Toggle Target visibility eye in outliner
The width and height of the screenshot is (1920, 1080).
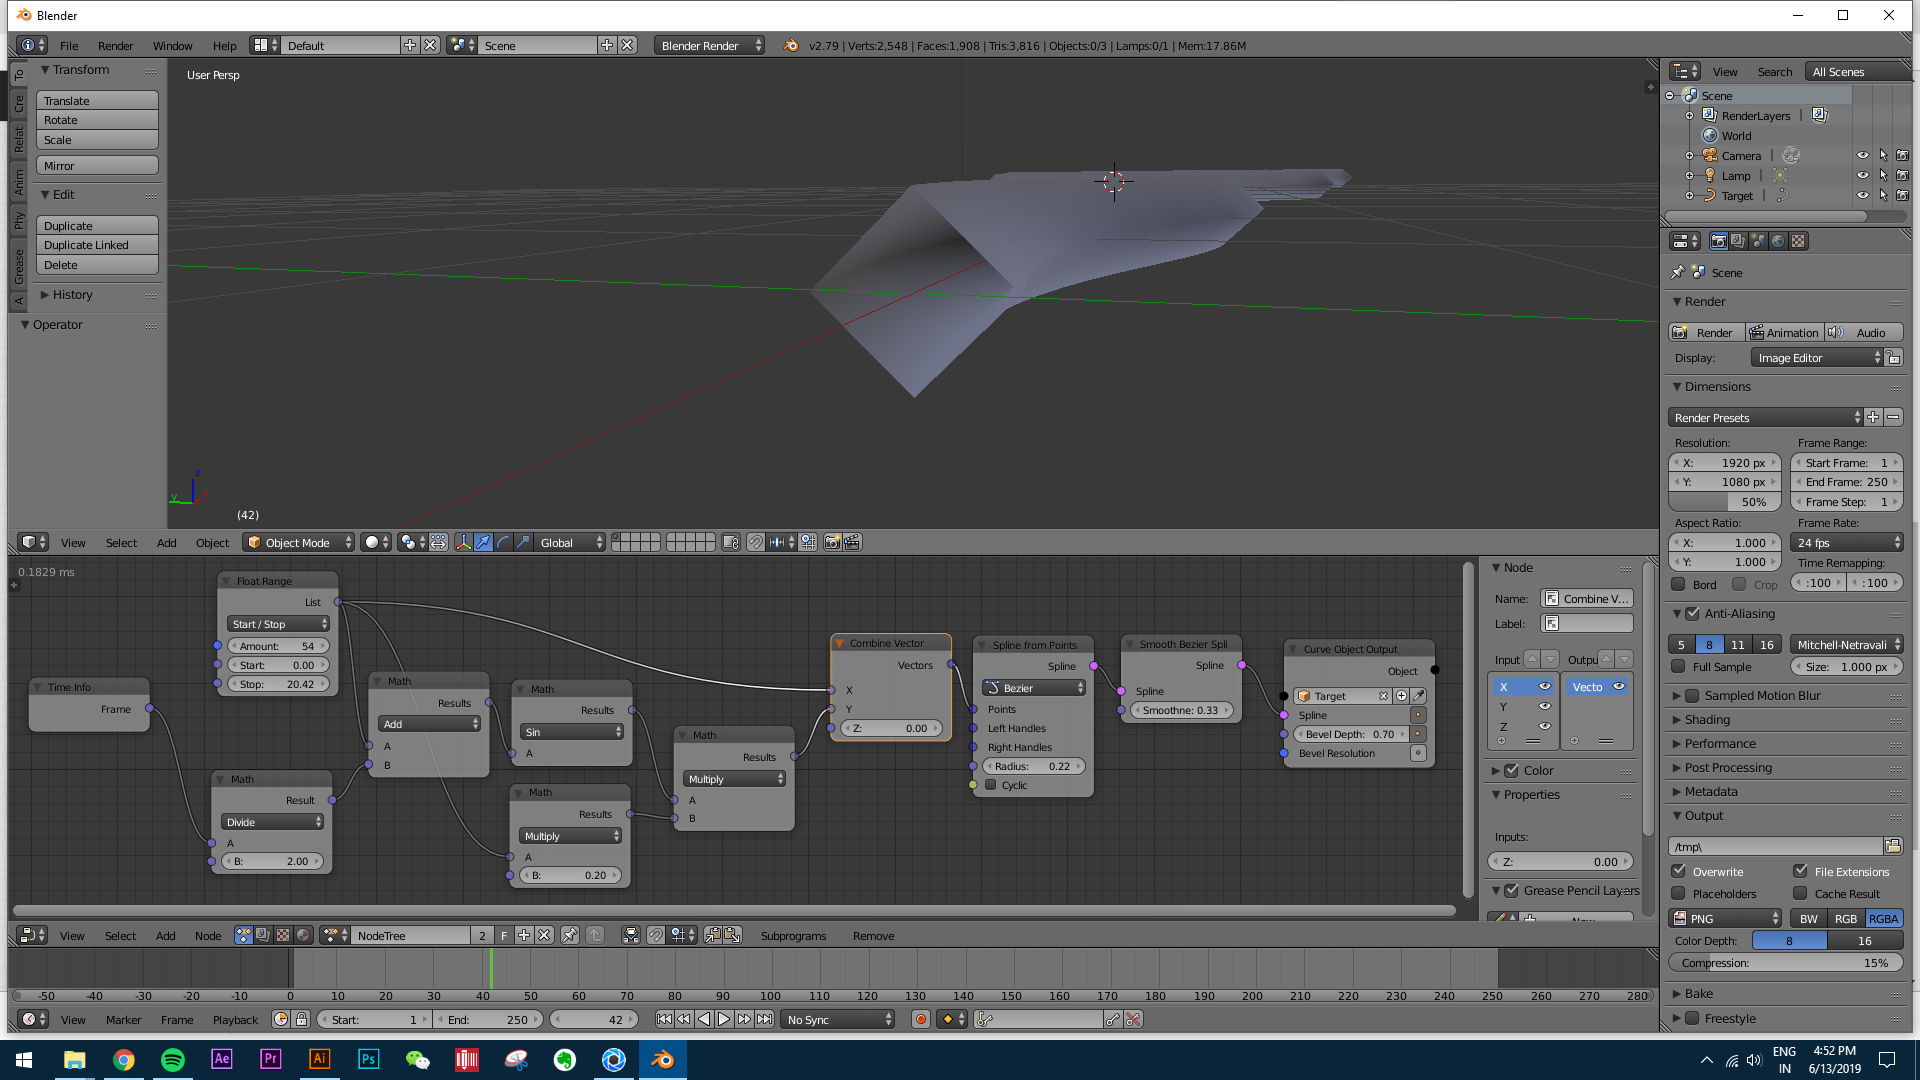(1863, 196)
